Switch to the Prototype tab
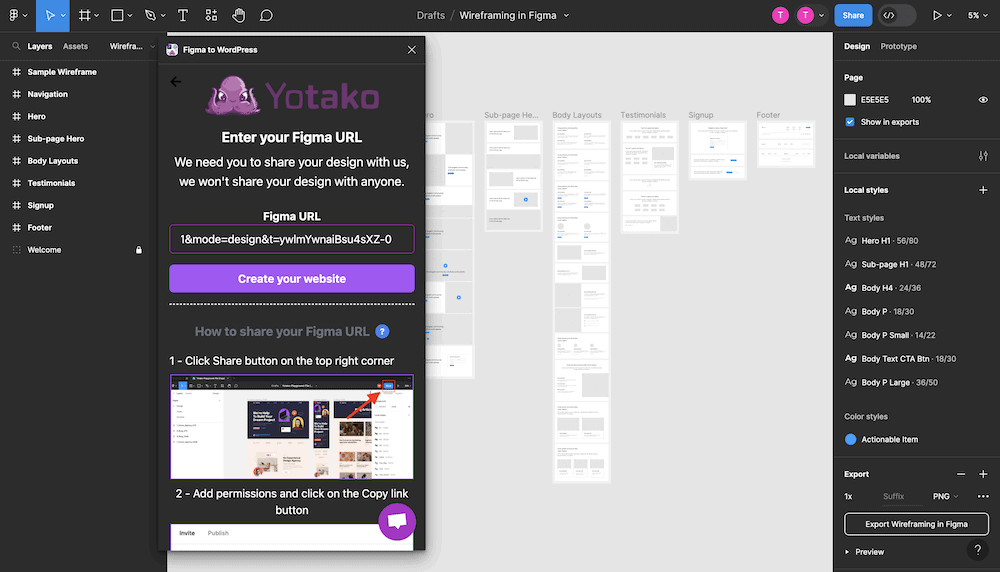1000x572 pixels. click(x=899, y=46)
